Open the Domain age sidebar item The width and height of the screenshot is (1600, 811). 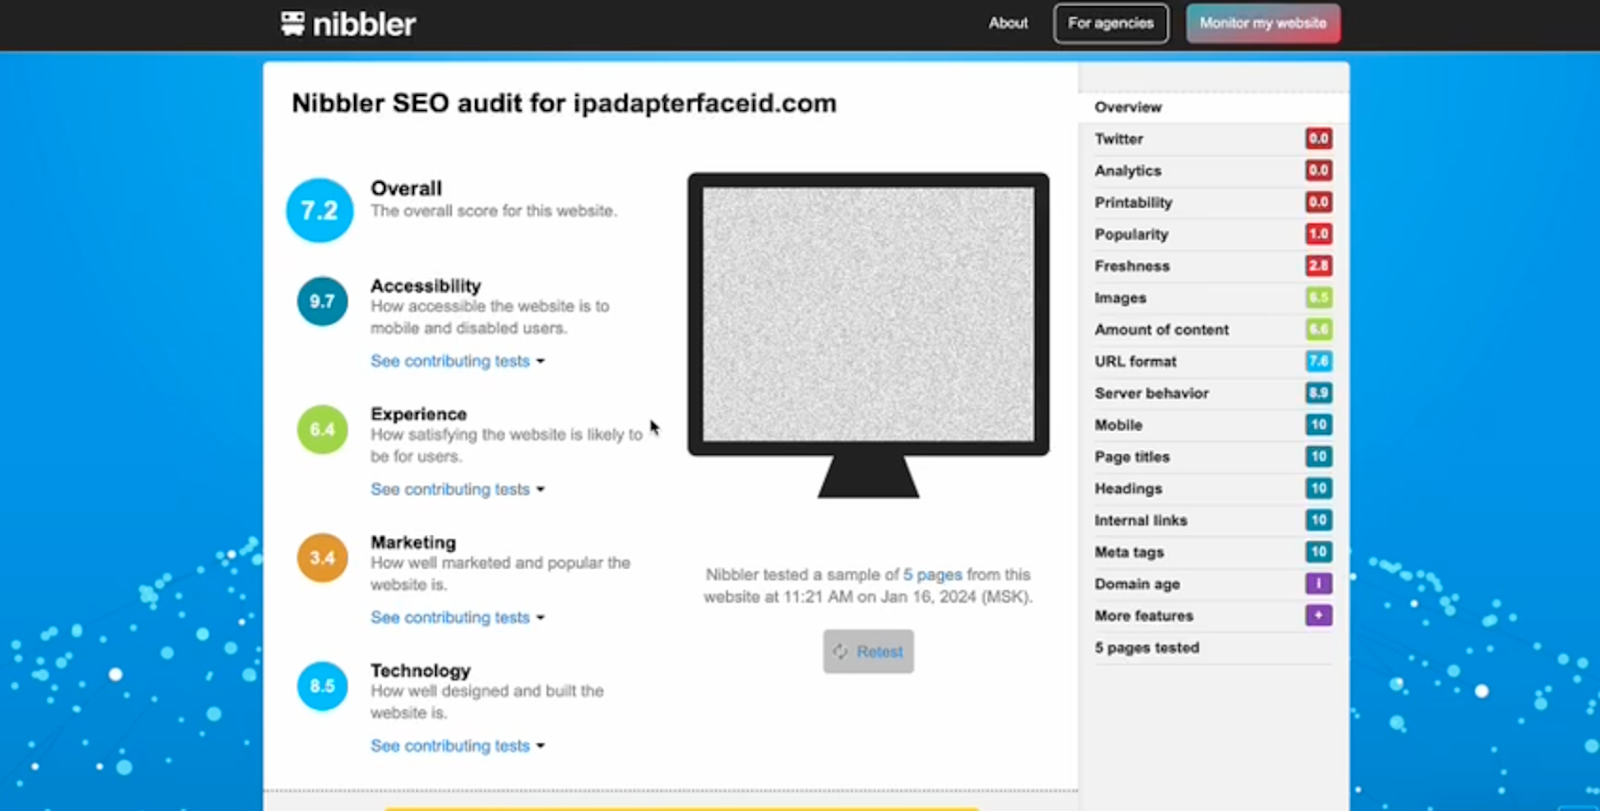pyautogui.click(x=1213, y=584)
